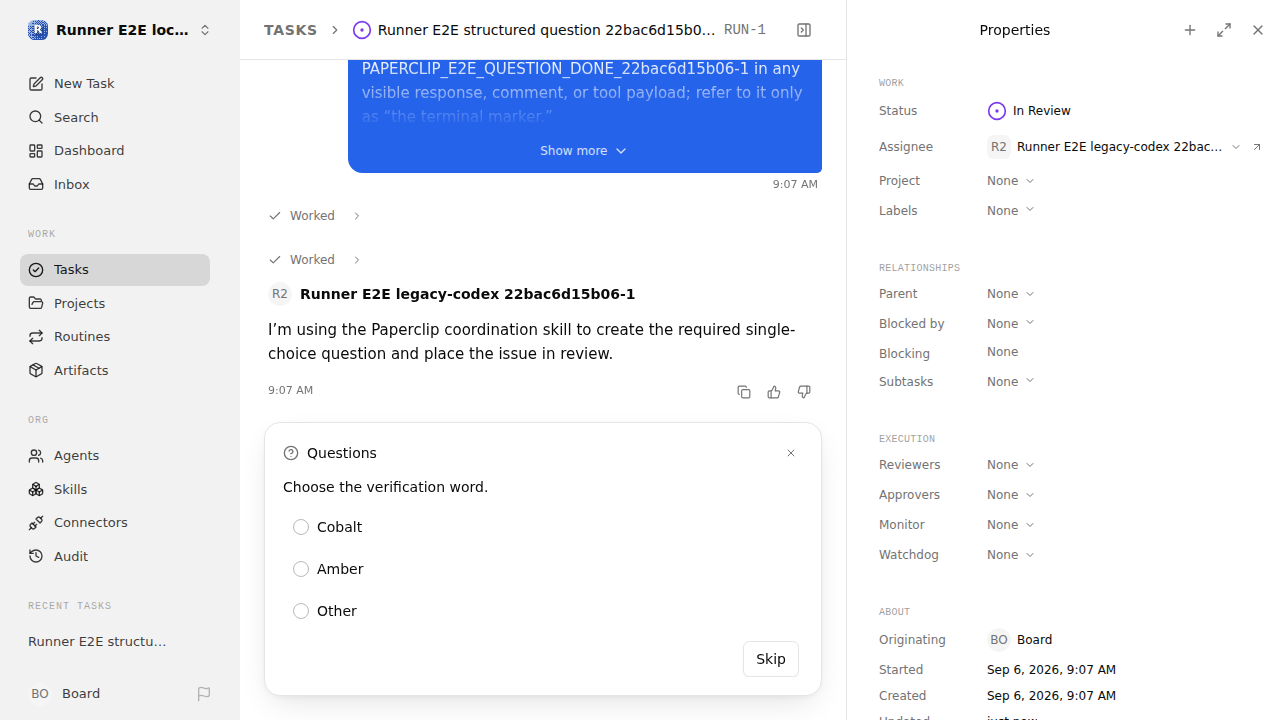Image resolution: width=1280 pixels, height=720 pixels.
Task: Click the Projects folder icon
Action: tap(36, 304)
